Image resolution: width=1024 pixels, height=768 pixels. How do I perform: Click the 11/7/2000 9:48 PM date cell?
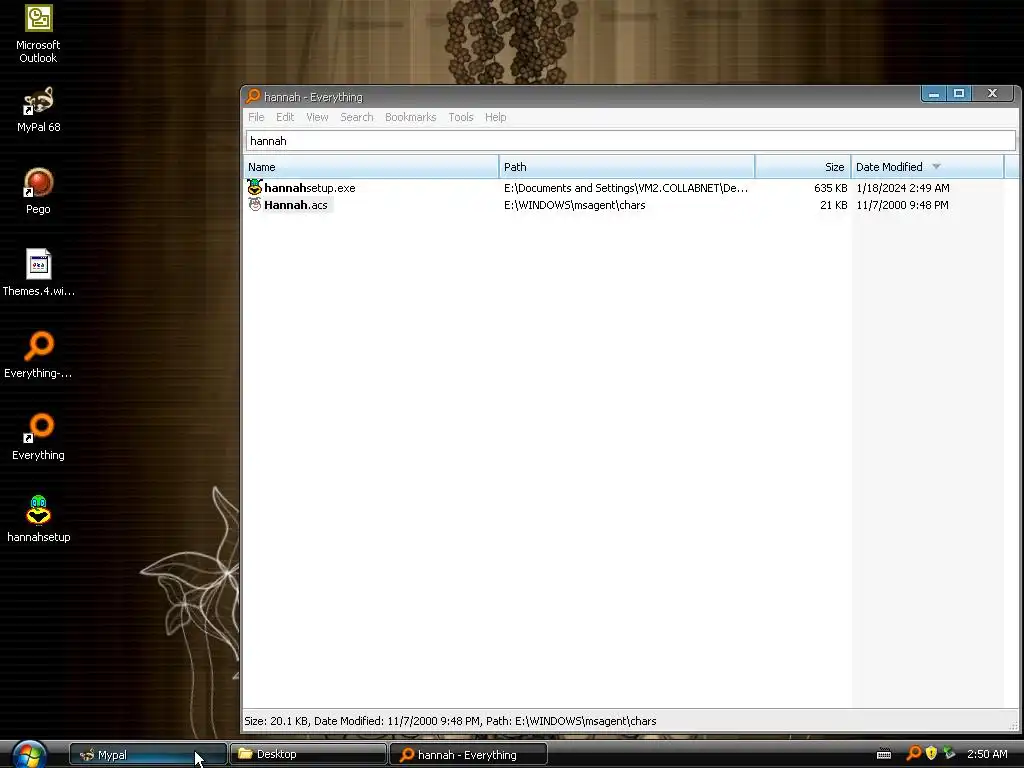click(x=902, y=204)
